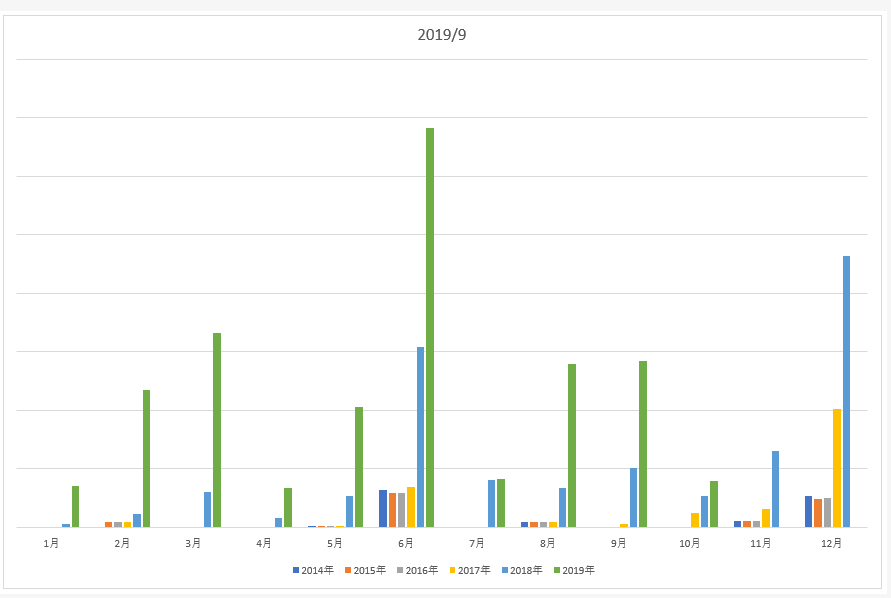The width and height of the screenshot is (891, 598).
Task: Select the green 2019 bar in 3月
Action: coord(217,430)
